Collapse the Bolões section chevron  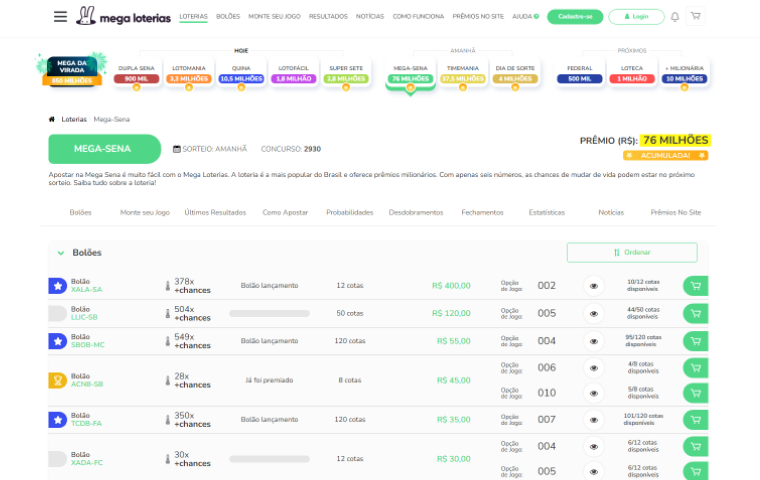(58, 253)
